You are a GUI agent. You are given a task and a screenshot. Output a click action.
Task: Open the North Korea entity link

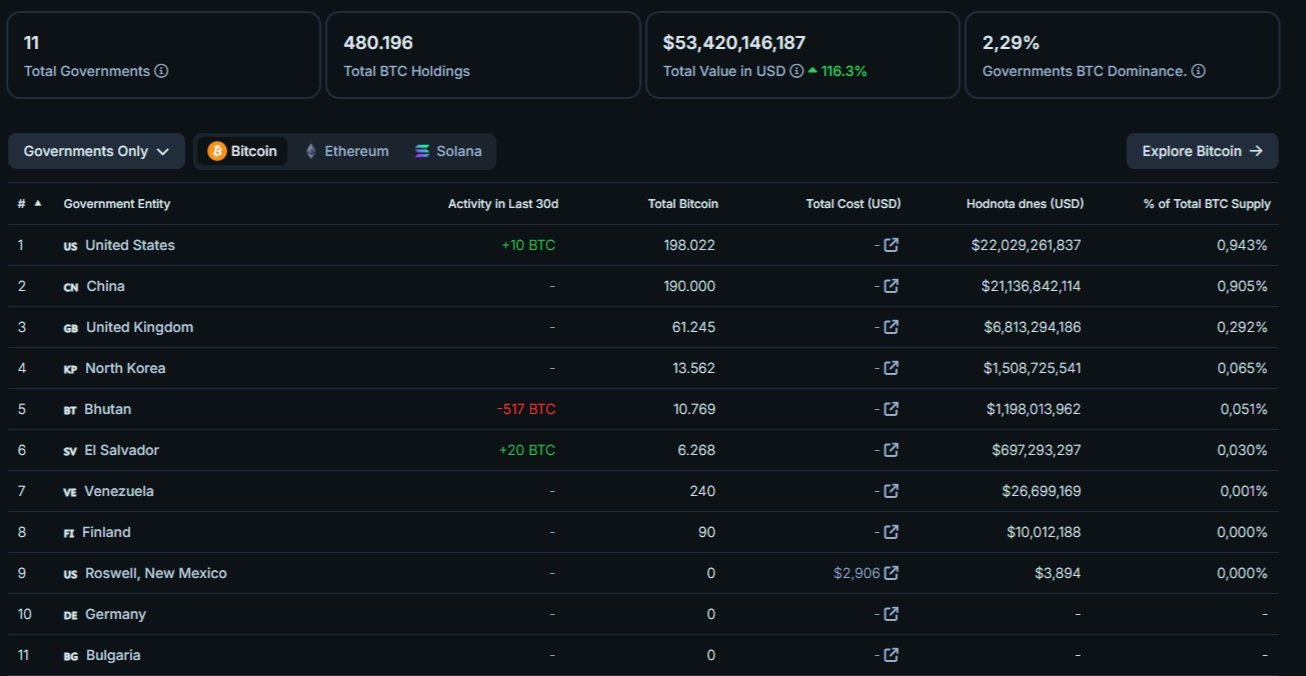[x=125, y=368]
